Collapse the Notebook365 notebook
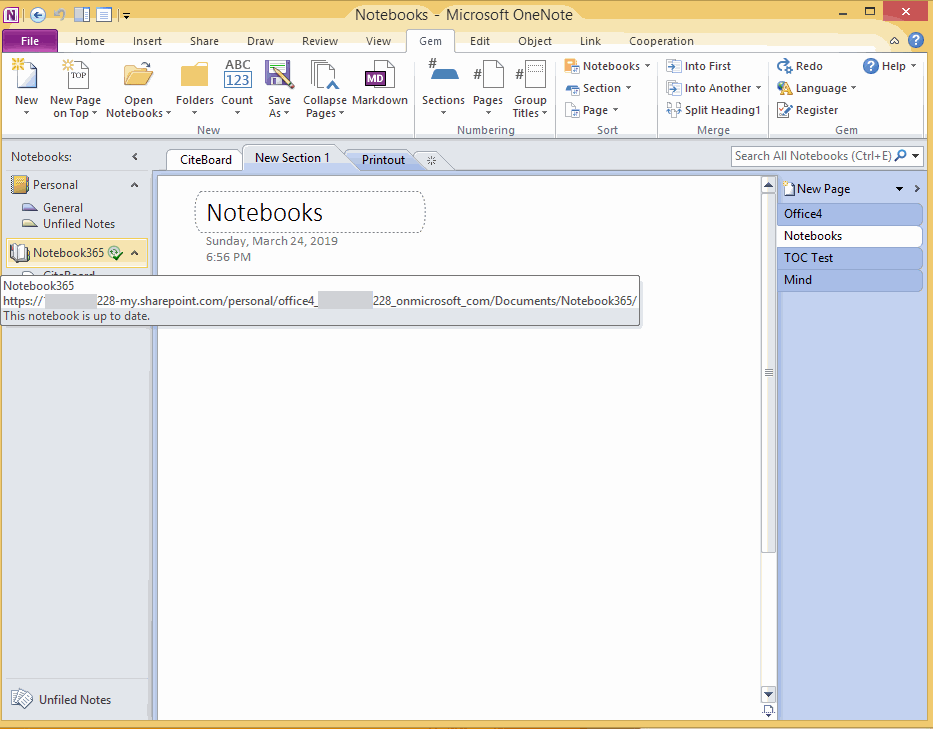933x729 pixels. point(134,253)
